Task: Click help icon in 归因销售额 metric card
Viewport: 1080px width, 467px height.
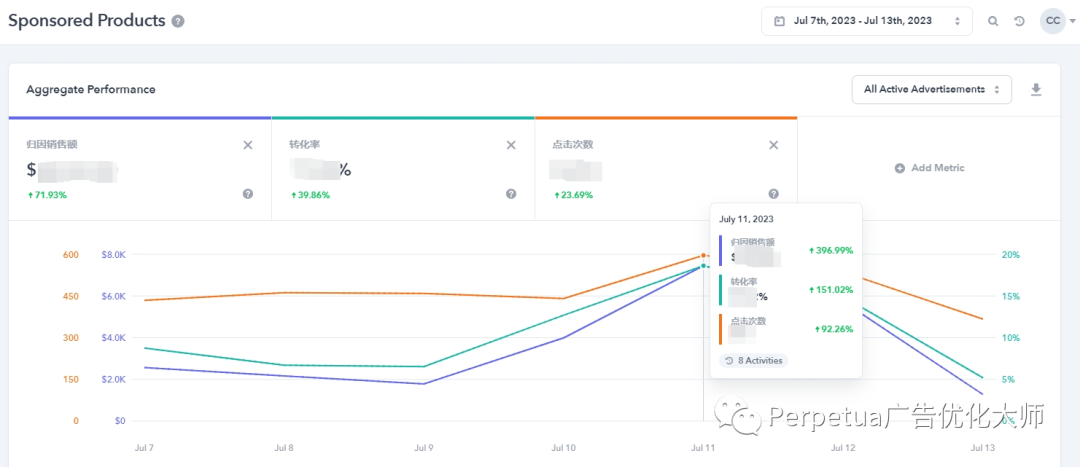Action: [x=248, y=194]
